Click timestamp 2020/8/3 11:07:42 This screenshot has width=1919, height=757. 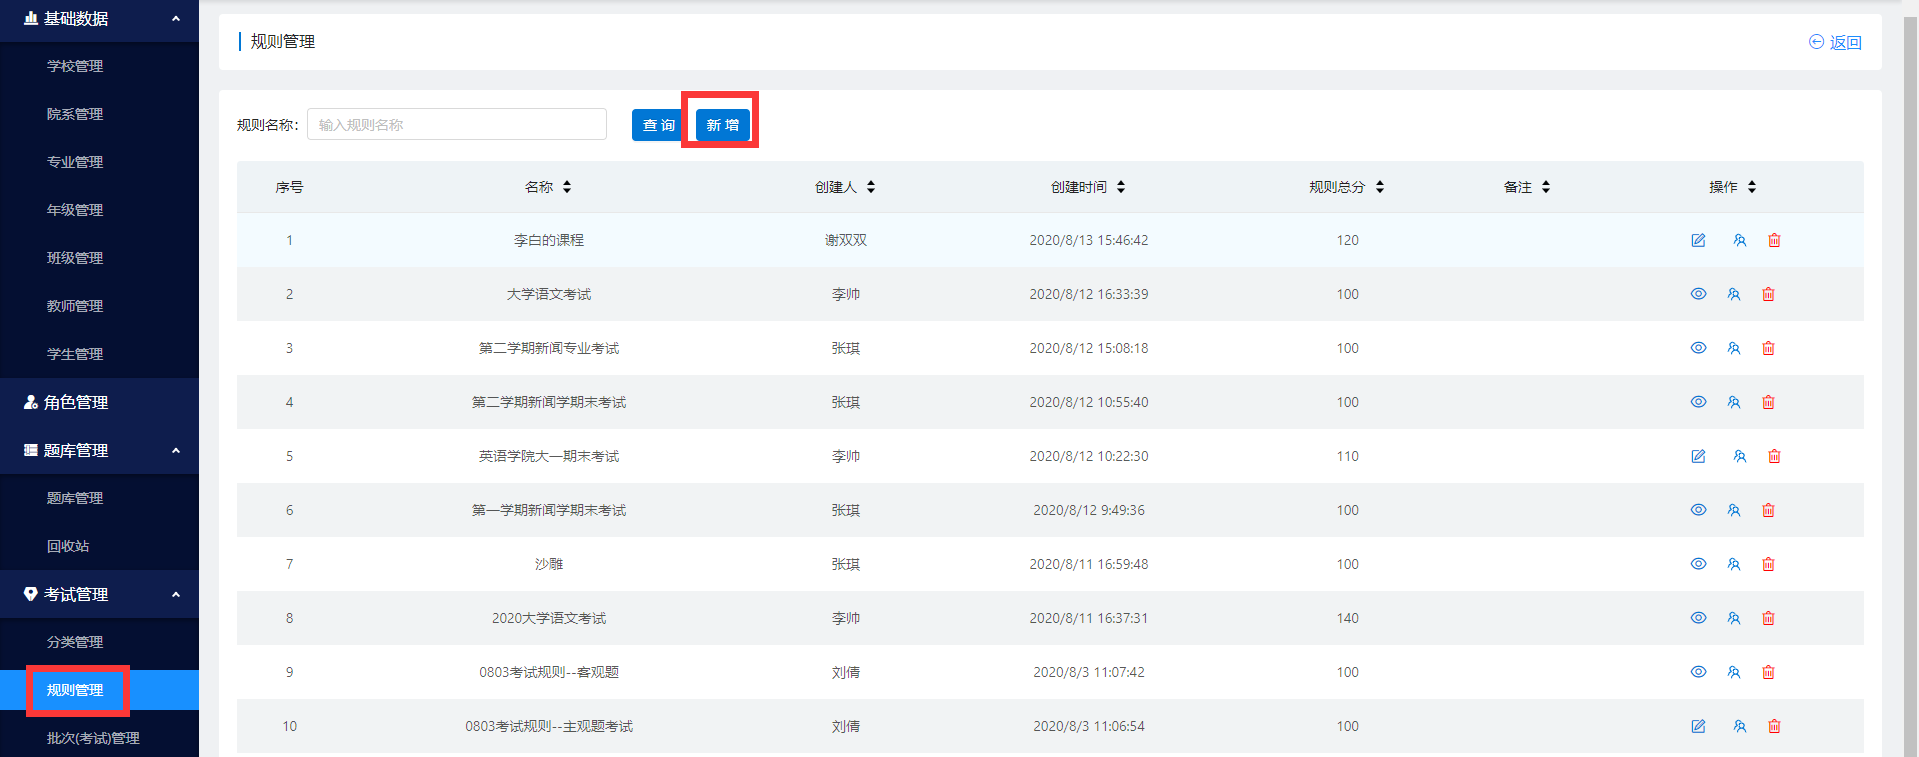1089,672
